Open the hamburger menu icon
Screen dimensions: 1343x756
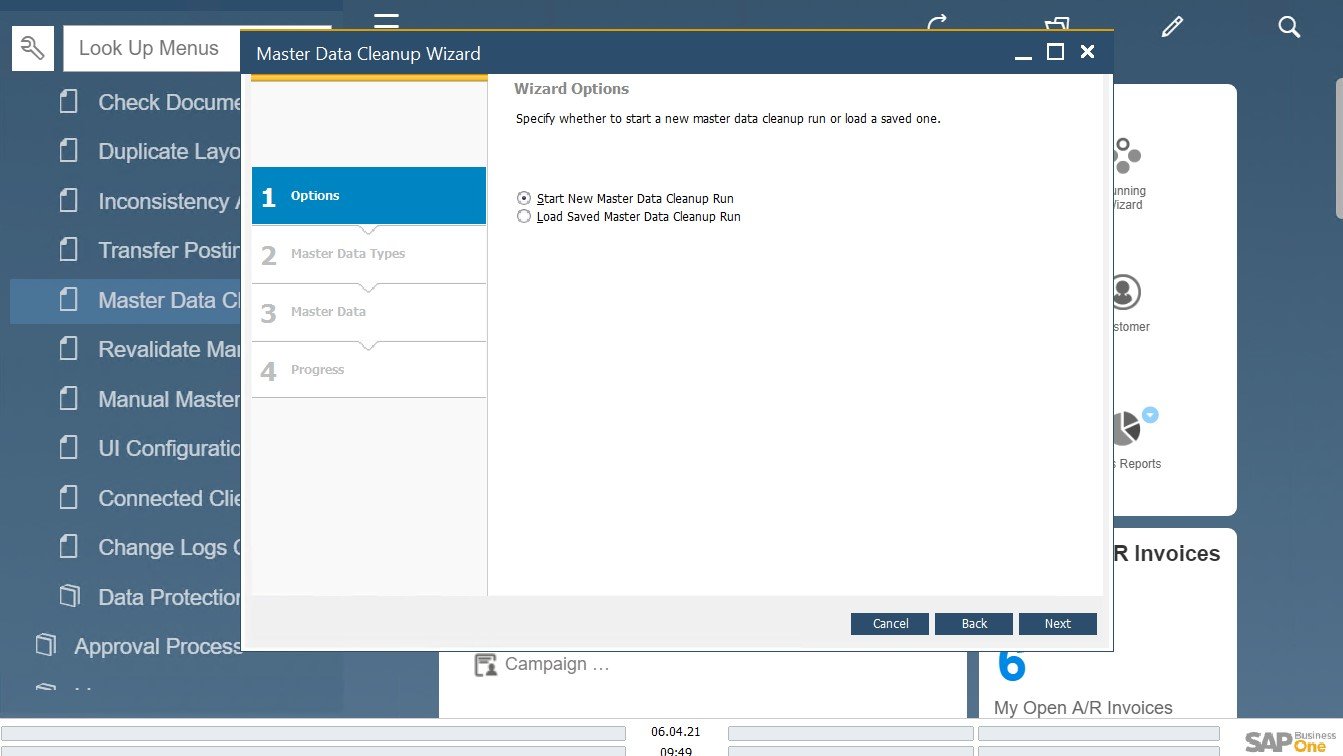386,21
